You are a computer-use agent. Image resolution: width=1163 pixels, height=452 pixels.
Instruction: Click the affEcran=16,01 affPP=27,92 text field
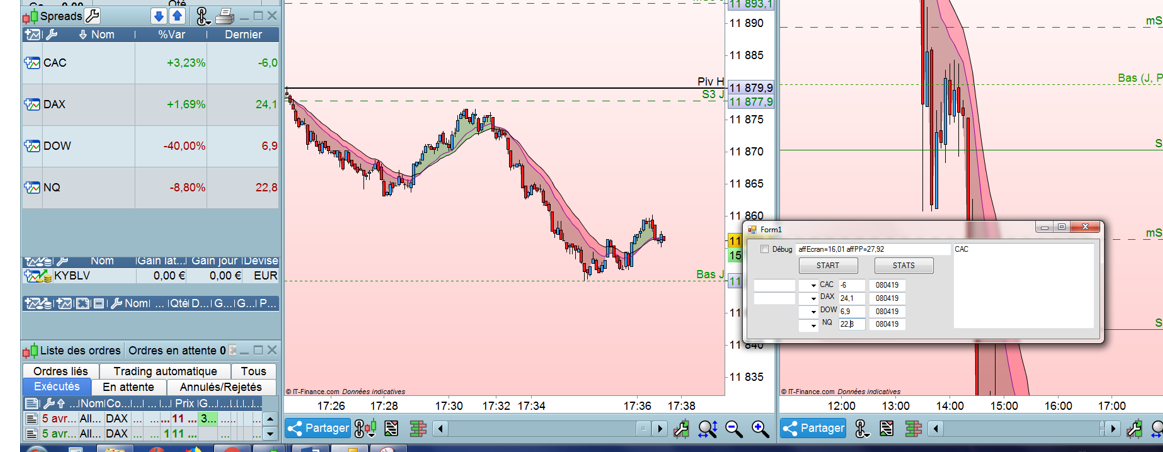(x=873, y=250)
